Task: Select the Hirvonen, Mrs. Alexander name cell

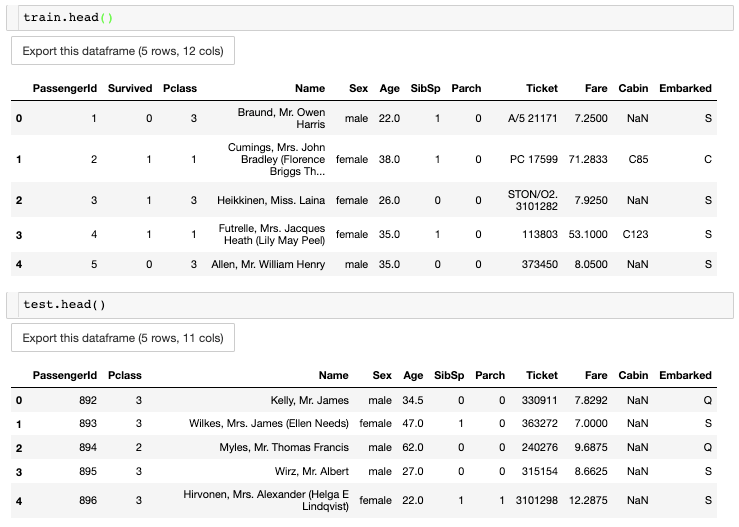Action: tap(266, 500)
